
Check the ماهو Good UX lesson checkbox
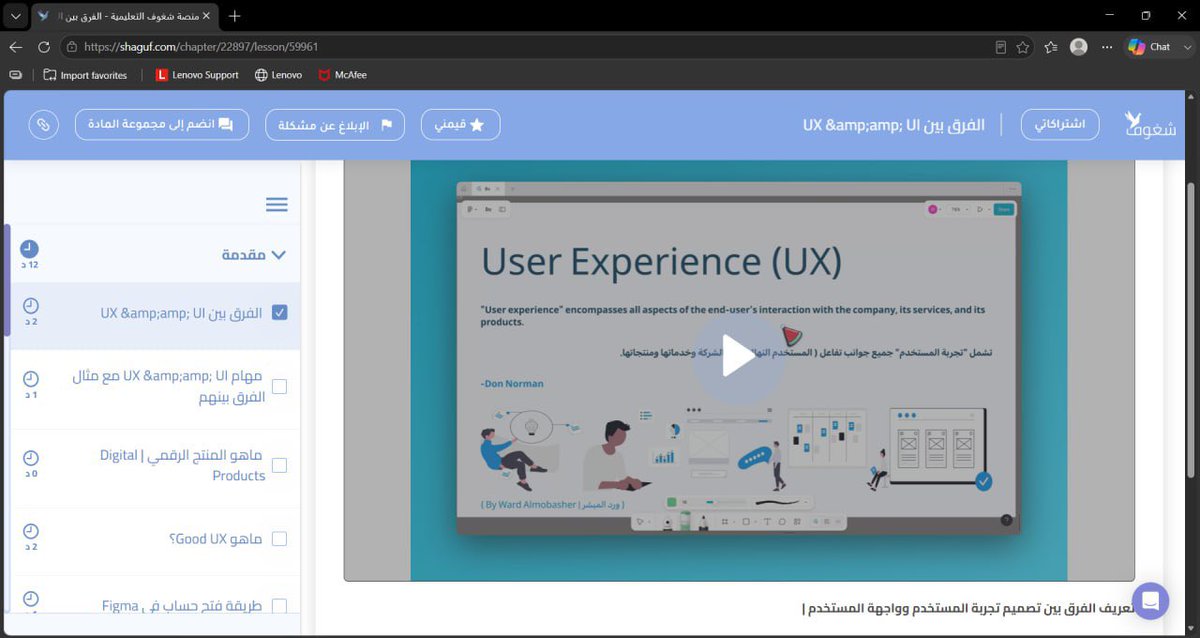tap(279, 539)
